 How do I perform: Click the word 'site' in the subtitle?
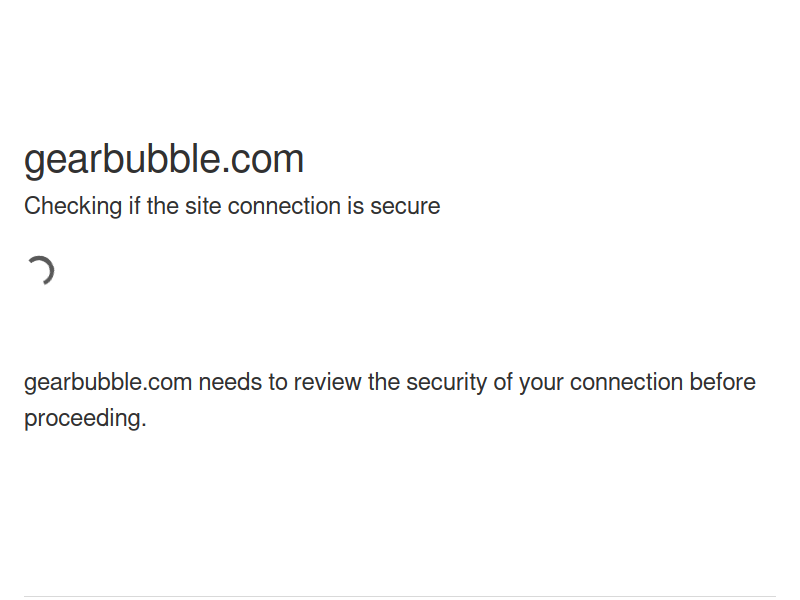(x=203, y=207)
